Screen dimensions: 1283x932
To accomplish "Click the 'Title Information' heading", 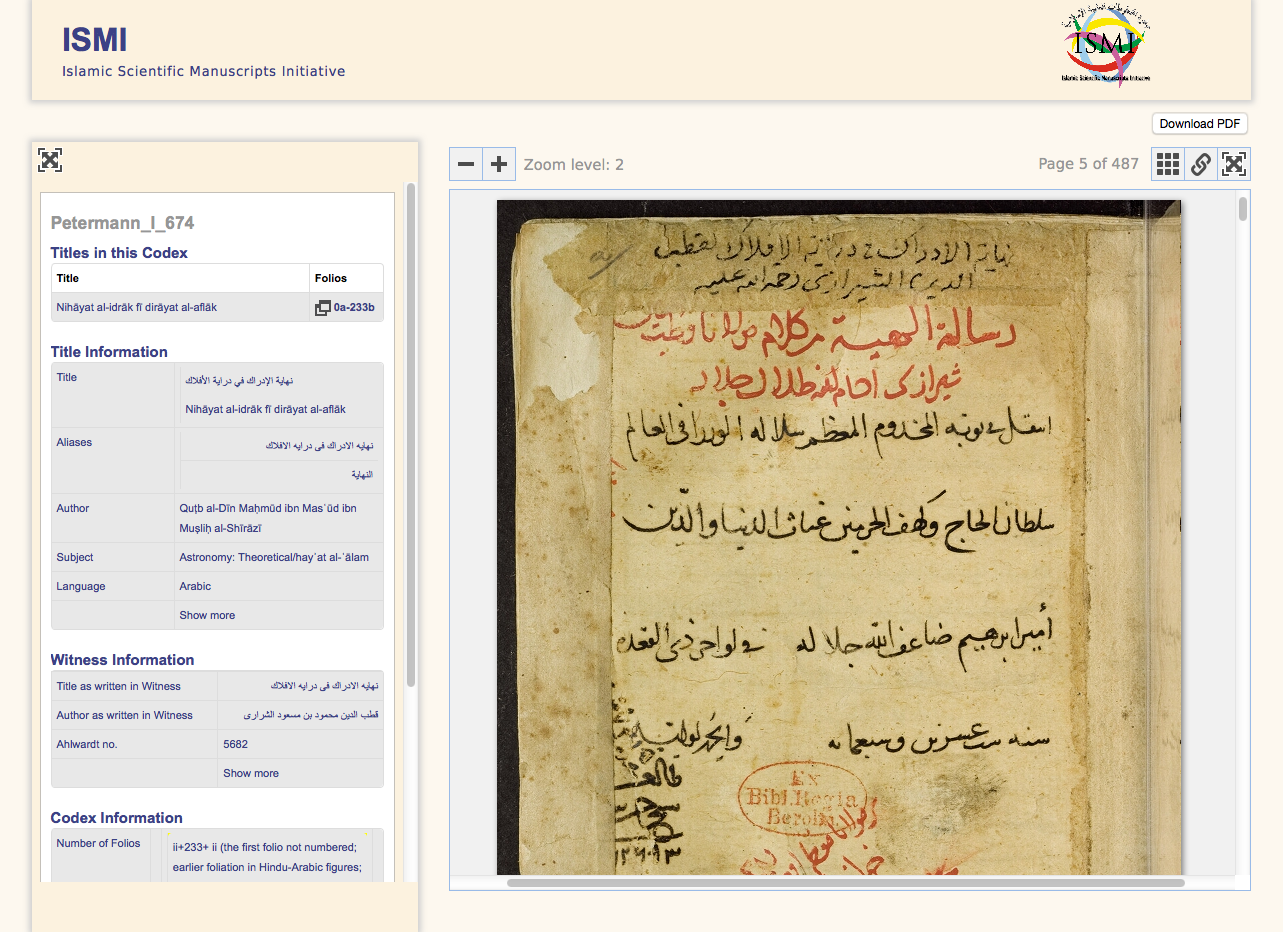I will 109,352.
